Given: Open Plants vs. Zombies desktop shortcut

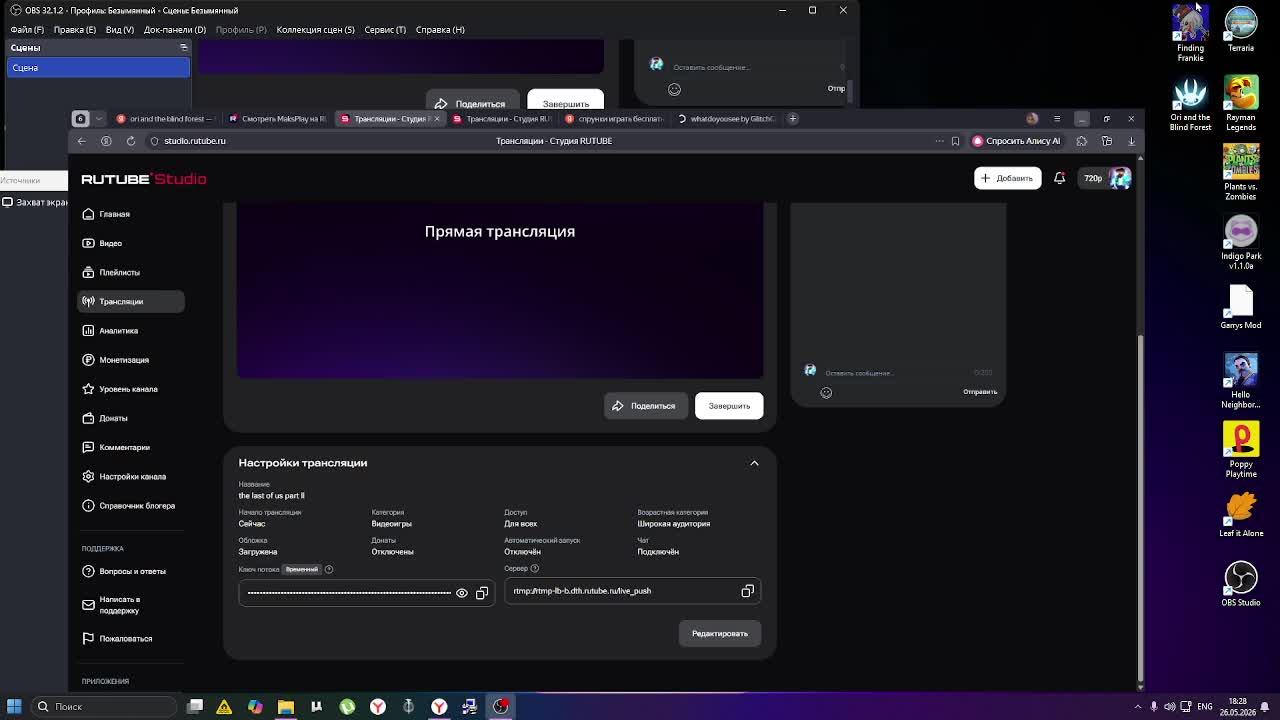Looking at the screenshot, I should coord(1241,172).
